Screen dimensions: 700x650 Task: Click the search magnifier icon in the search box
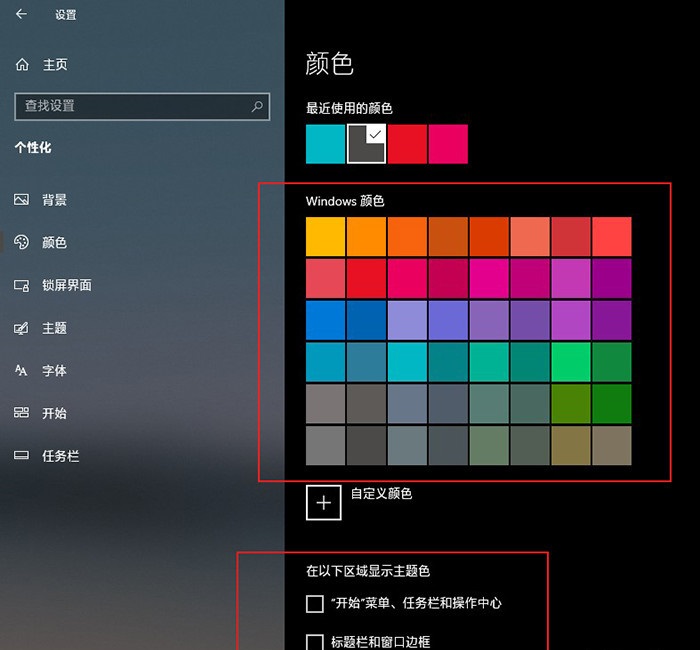(x=257, y=106)
